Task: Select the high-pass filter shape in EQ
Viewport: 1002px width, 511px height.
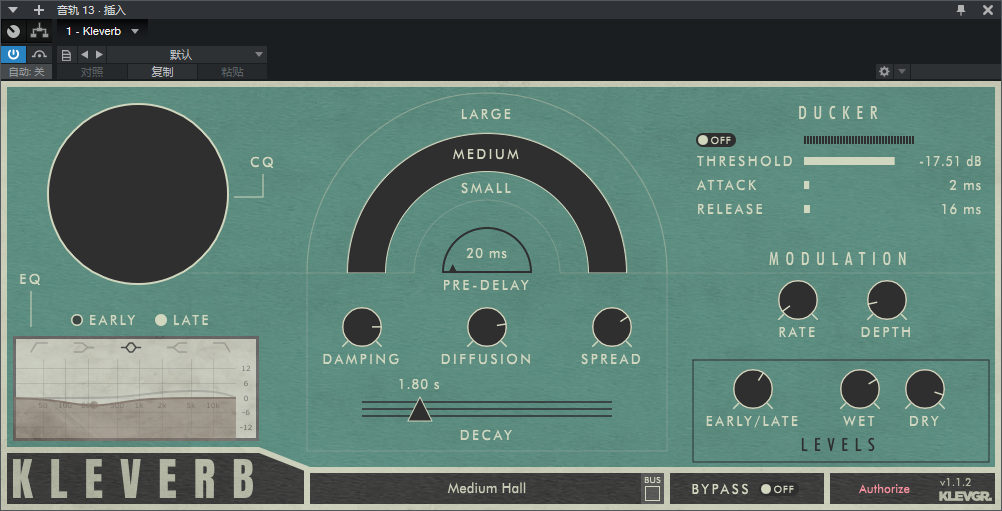Action: [x=40, y=347]
